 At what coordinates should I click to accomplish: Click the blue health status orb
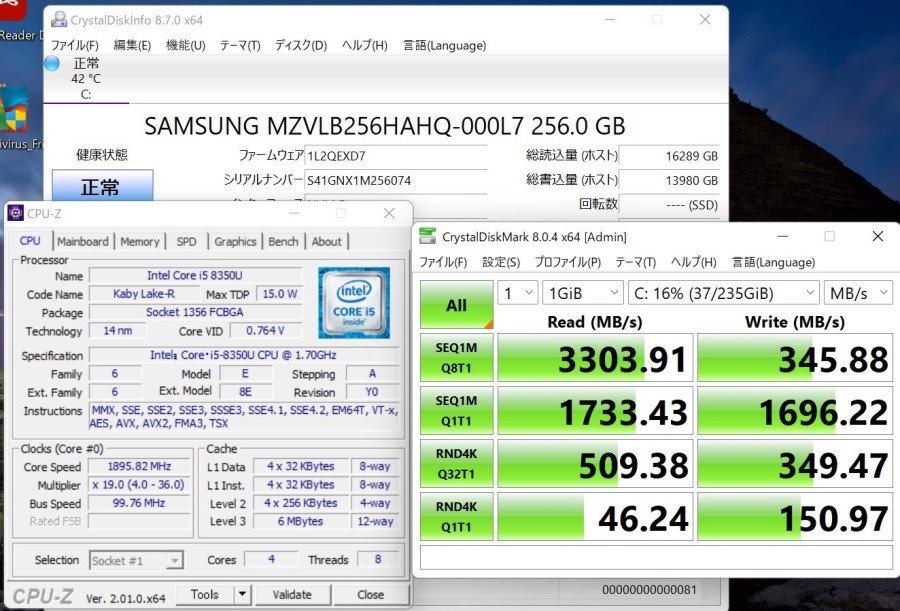(52, 63)
